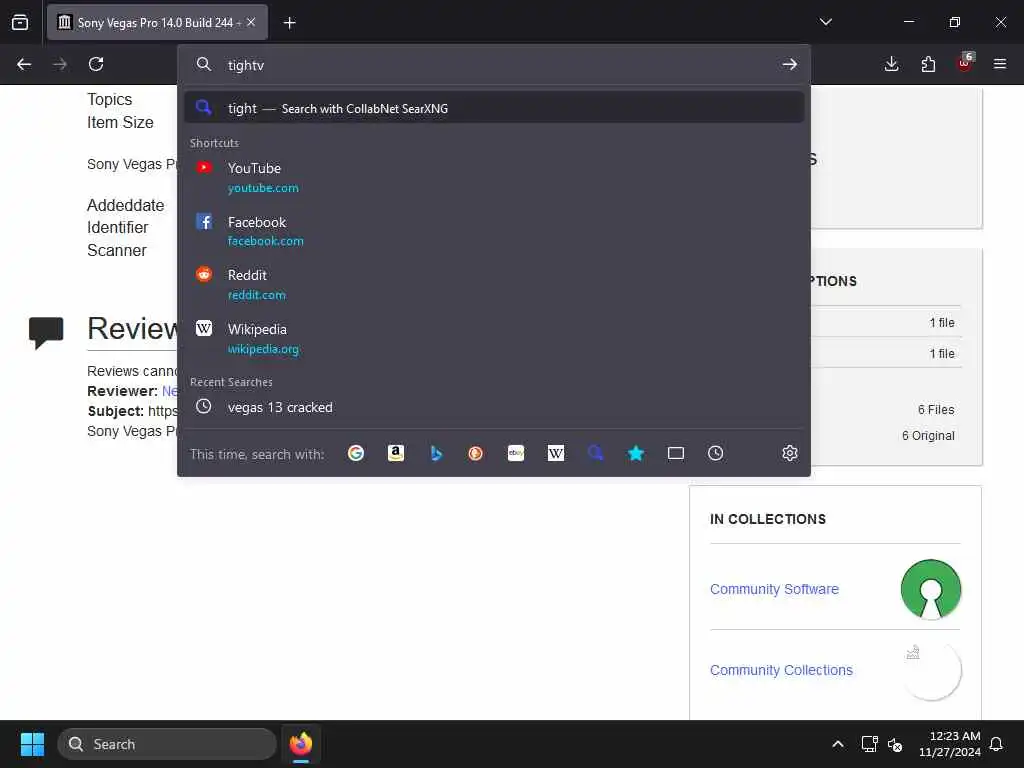Open the Windows Start menu
The image size is (1024, 768).
point(32,744)
